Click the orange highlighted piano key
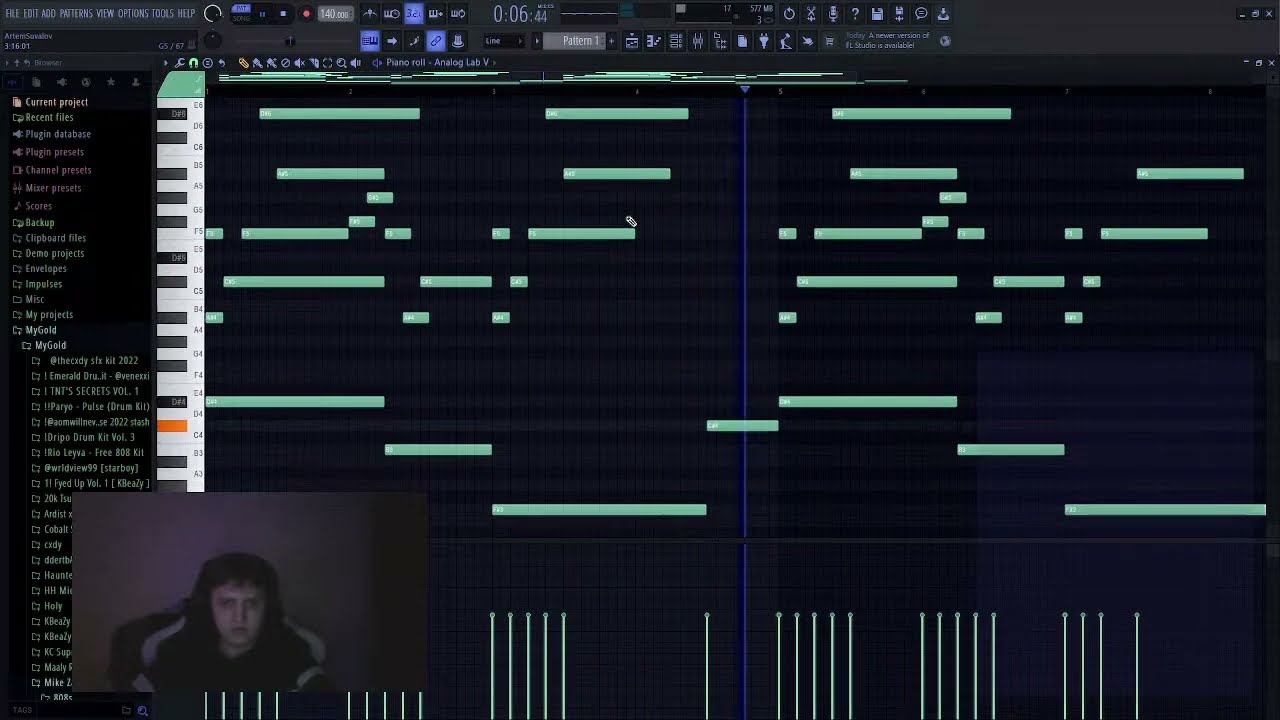The width and height of the screenshot is (1280, 720). click(x=172, y=426)
